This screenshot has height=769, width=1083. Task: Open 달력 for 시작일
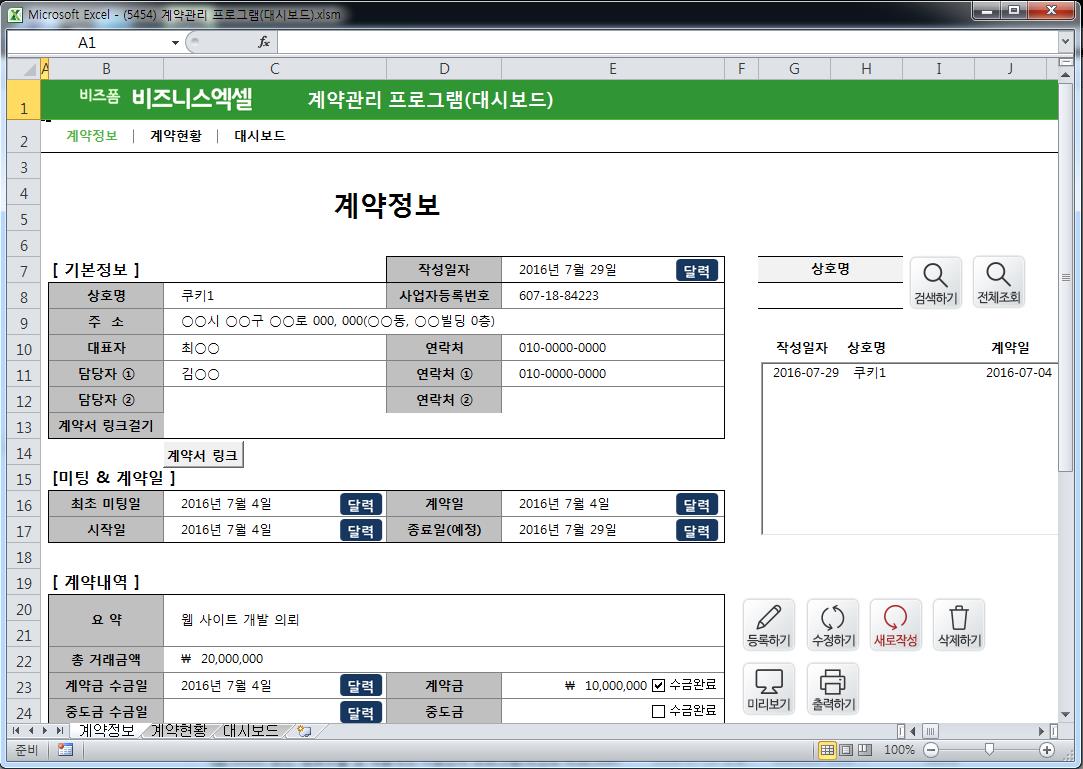coord(361,531)
